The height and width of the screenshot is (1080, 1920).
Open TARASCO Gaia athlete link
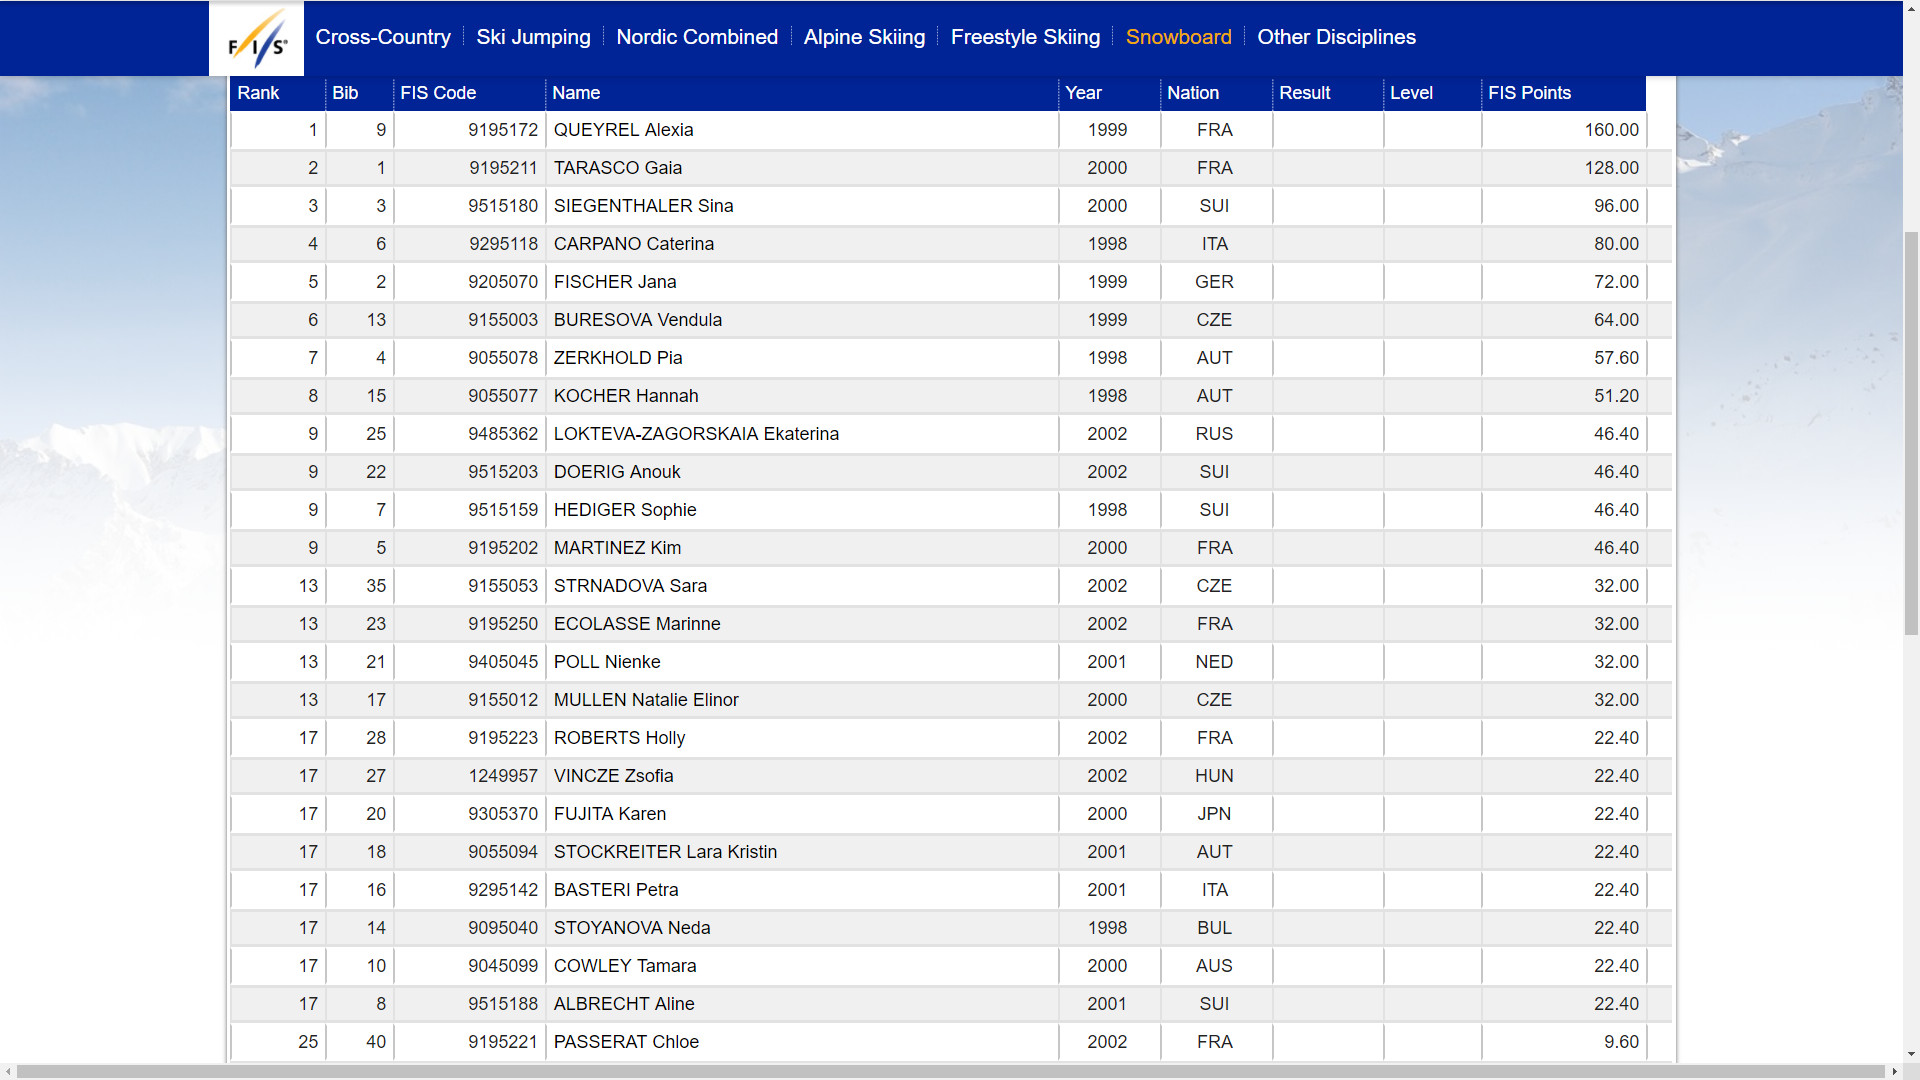tap(617, 168)
